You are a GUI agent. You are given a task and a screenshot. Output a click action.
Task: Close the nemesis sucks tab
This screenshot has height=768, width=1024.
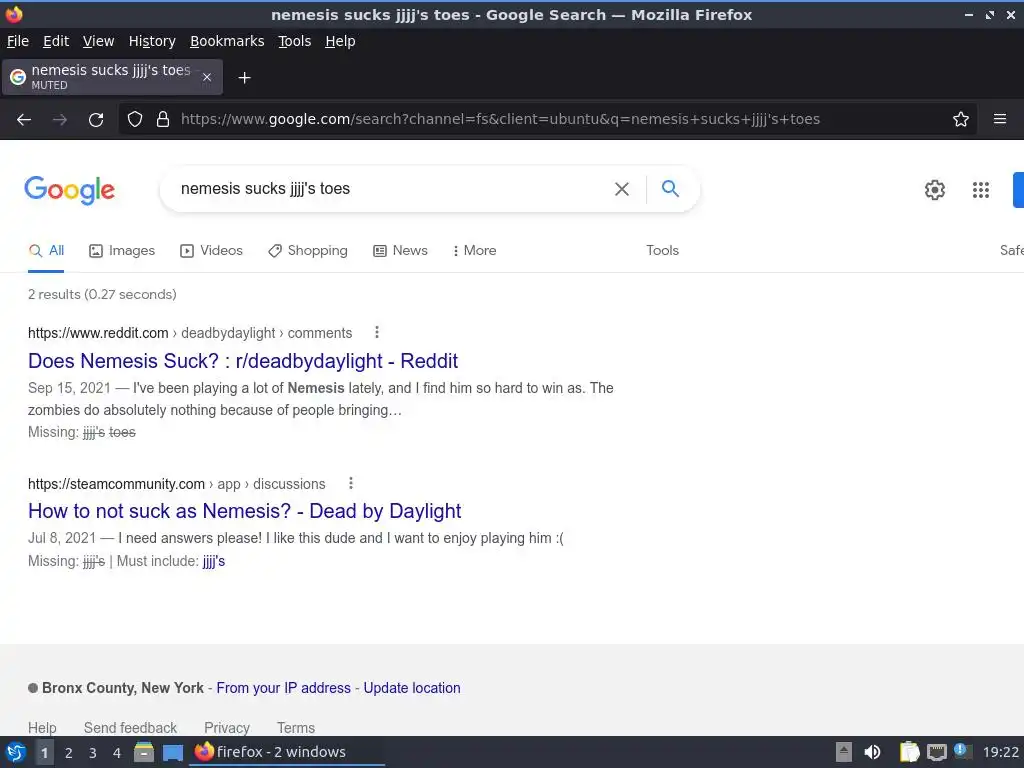207,77
